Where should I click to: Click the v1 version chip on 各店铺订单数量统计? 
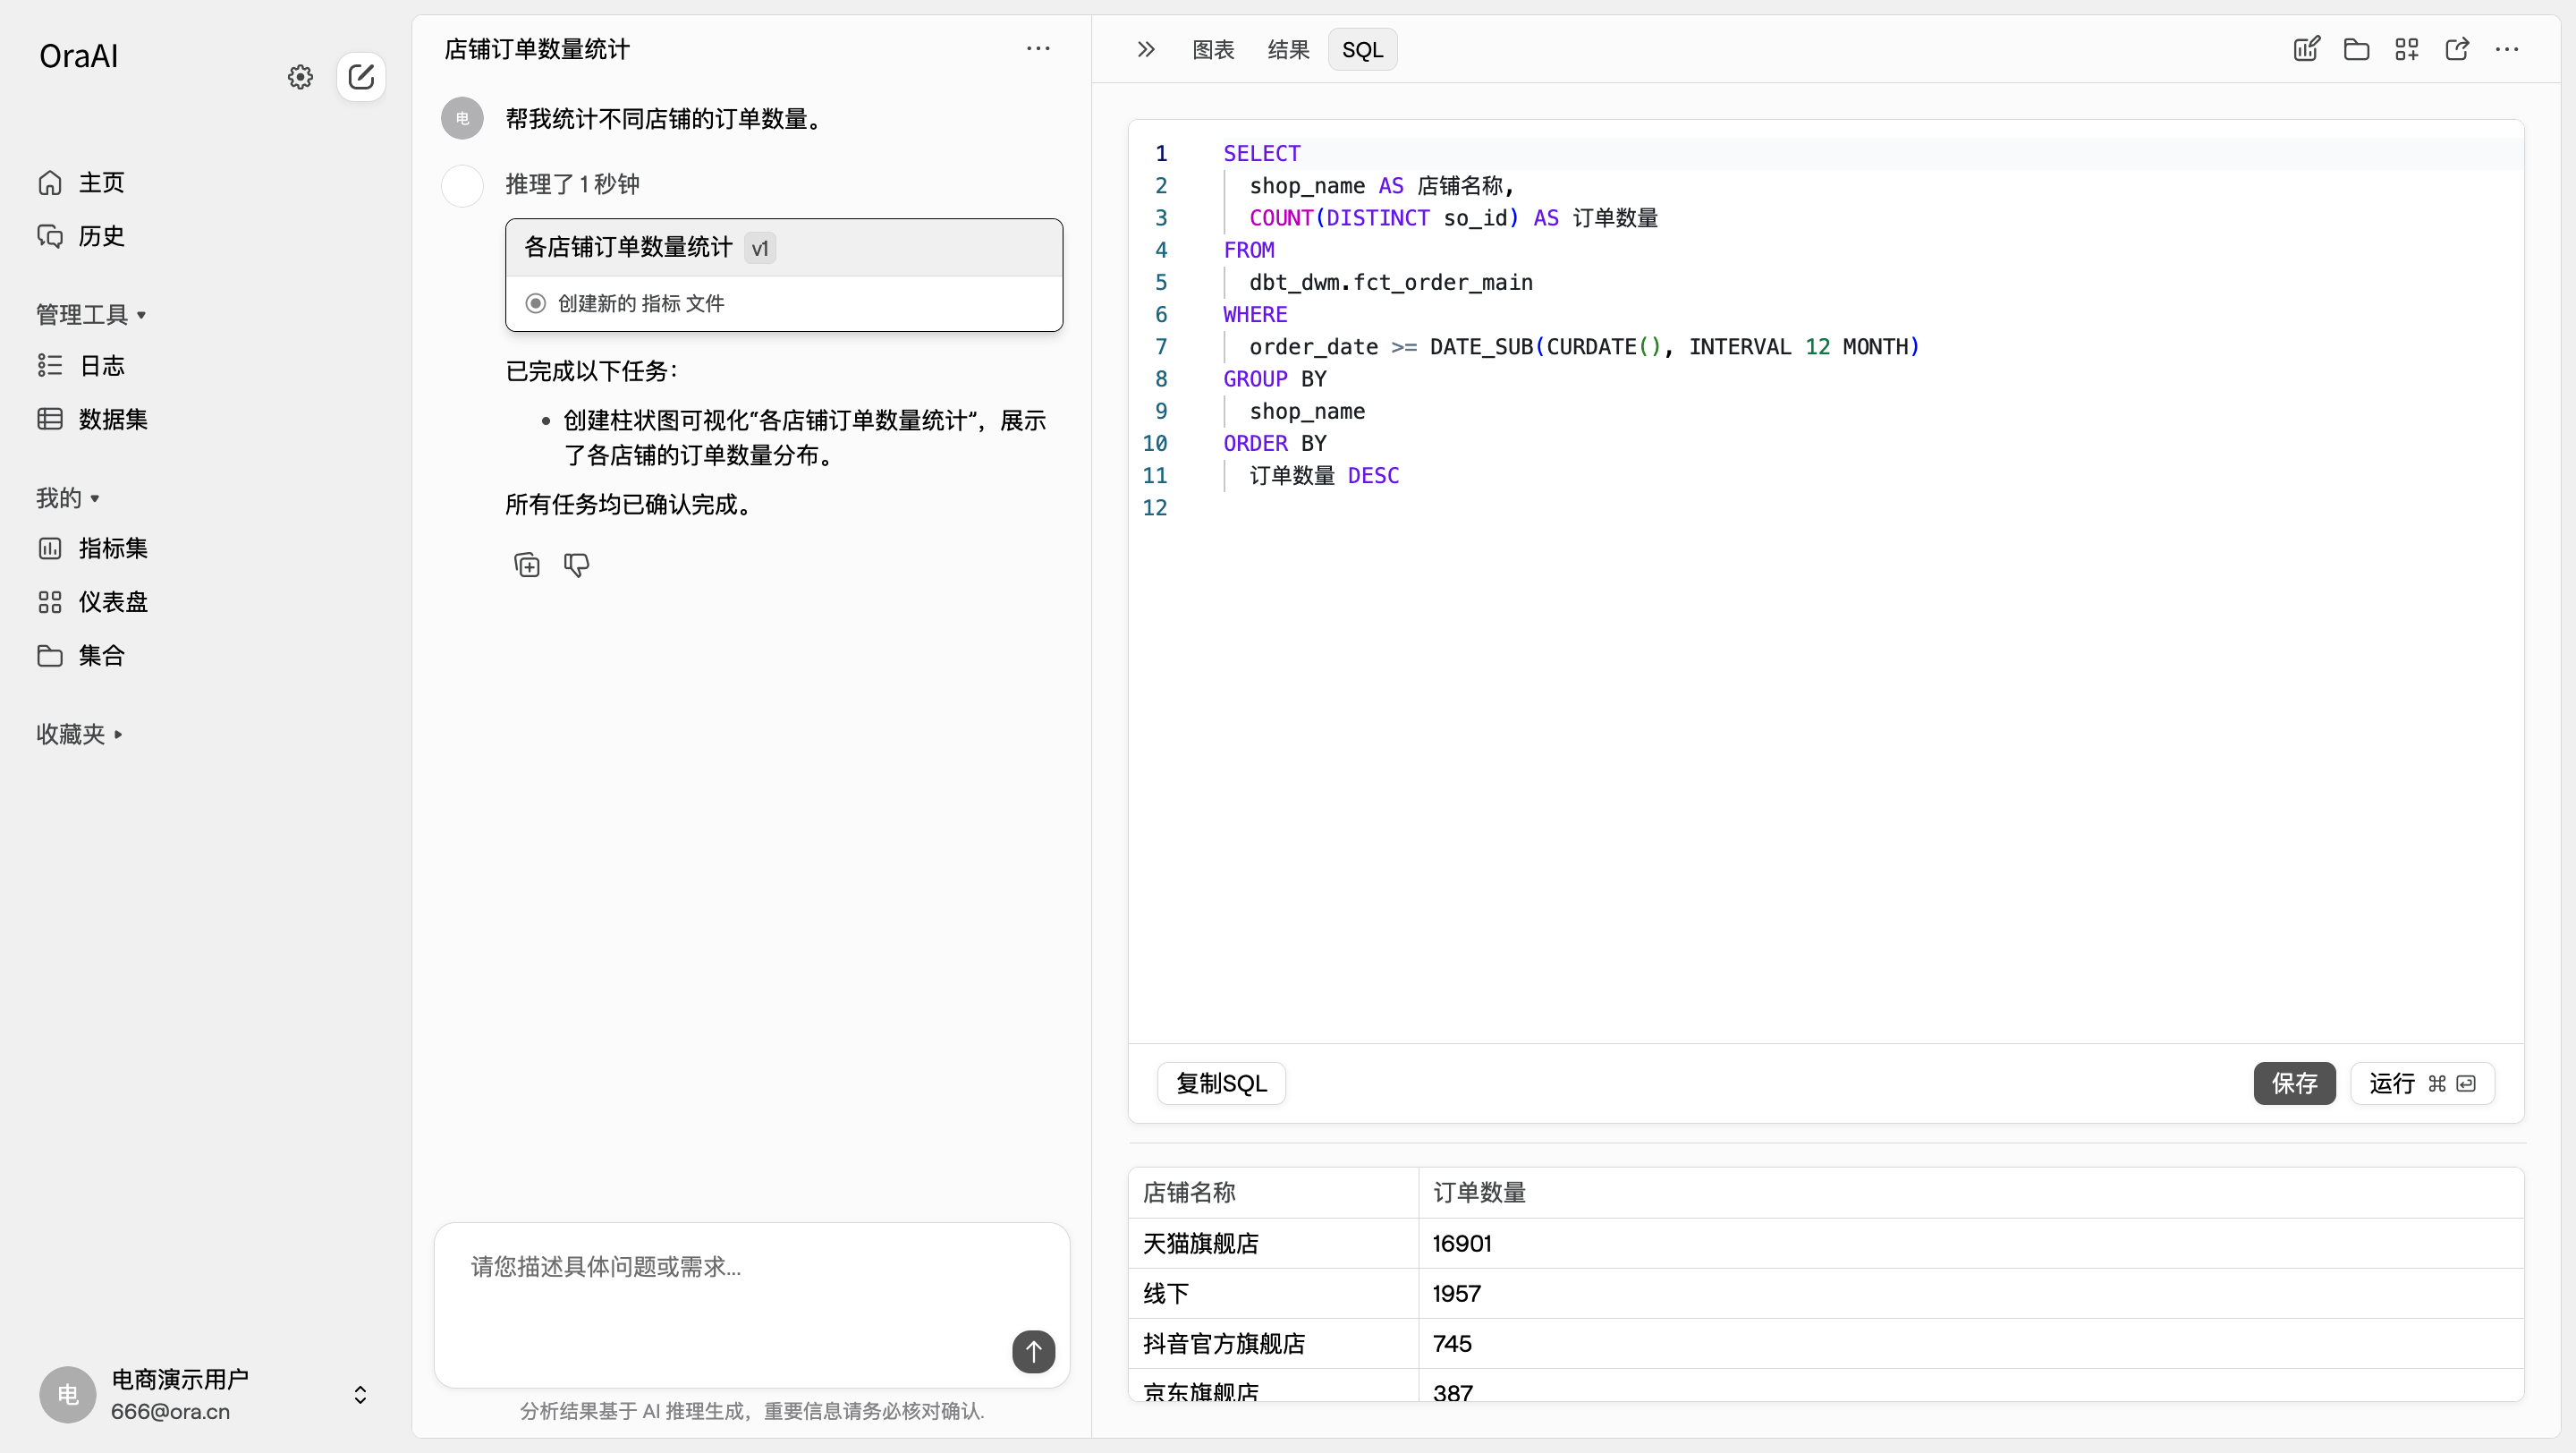tap(760, 247)
